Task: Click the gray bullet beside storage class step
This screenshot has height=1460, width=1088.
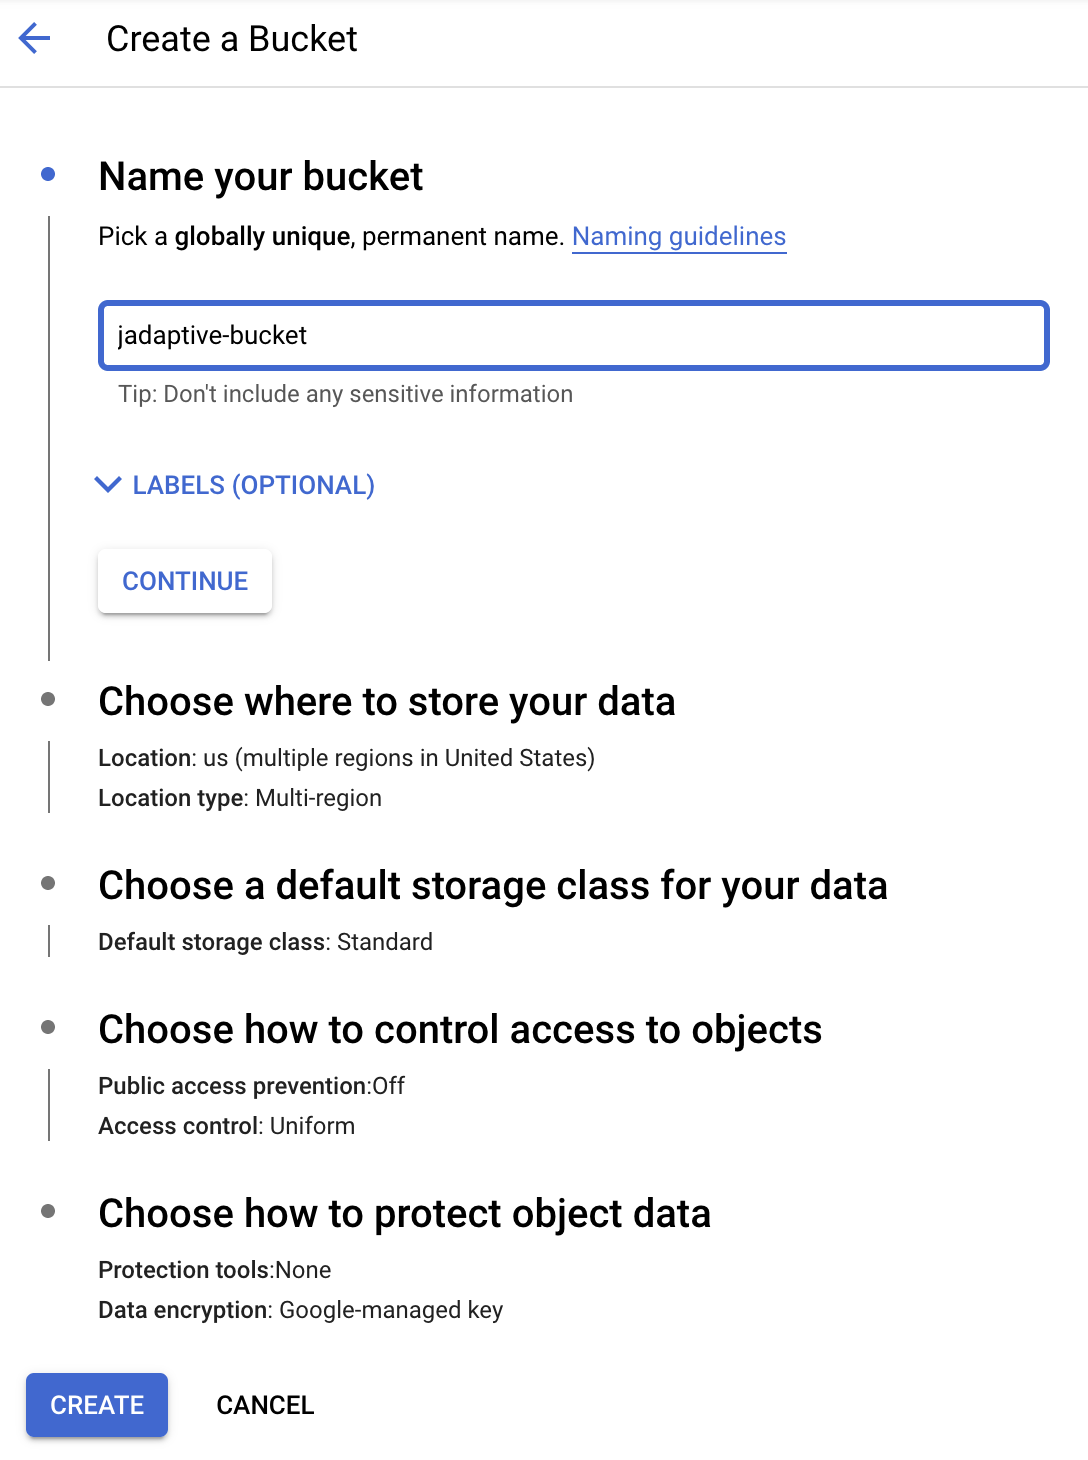Action: click(x=48, y=883)
